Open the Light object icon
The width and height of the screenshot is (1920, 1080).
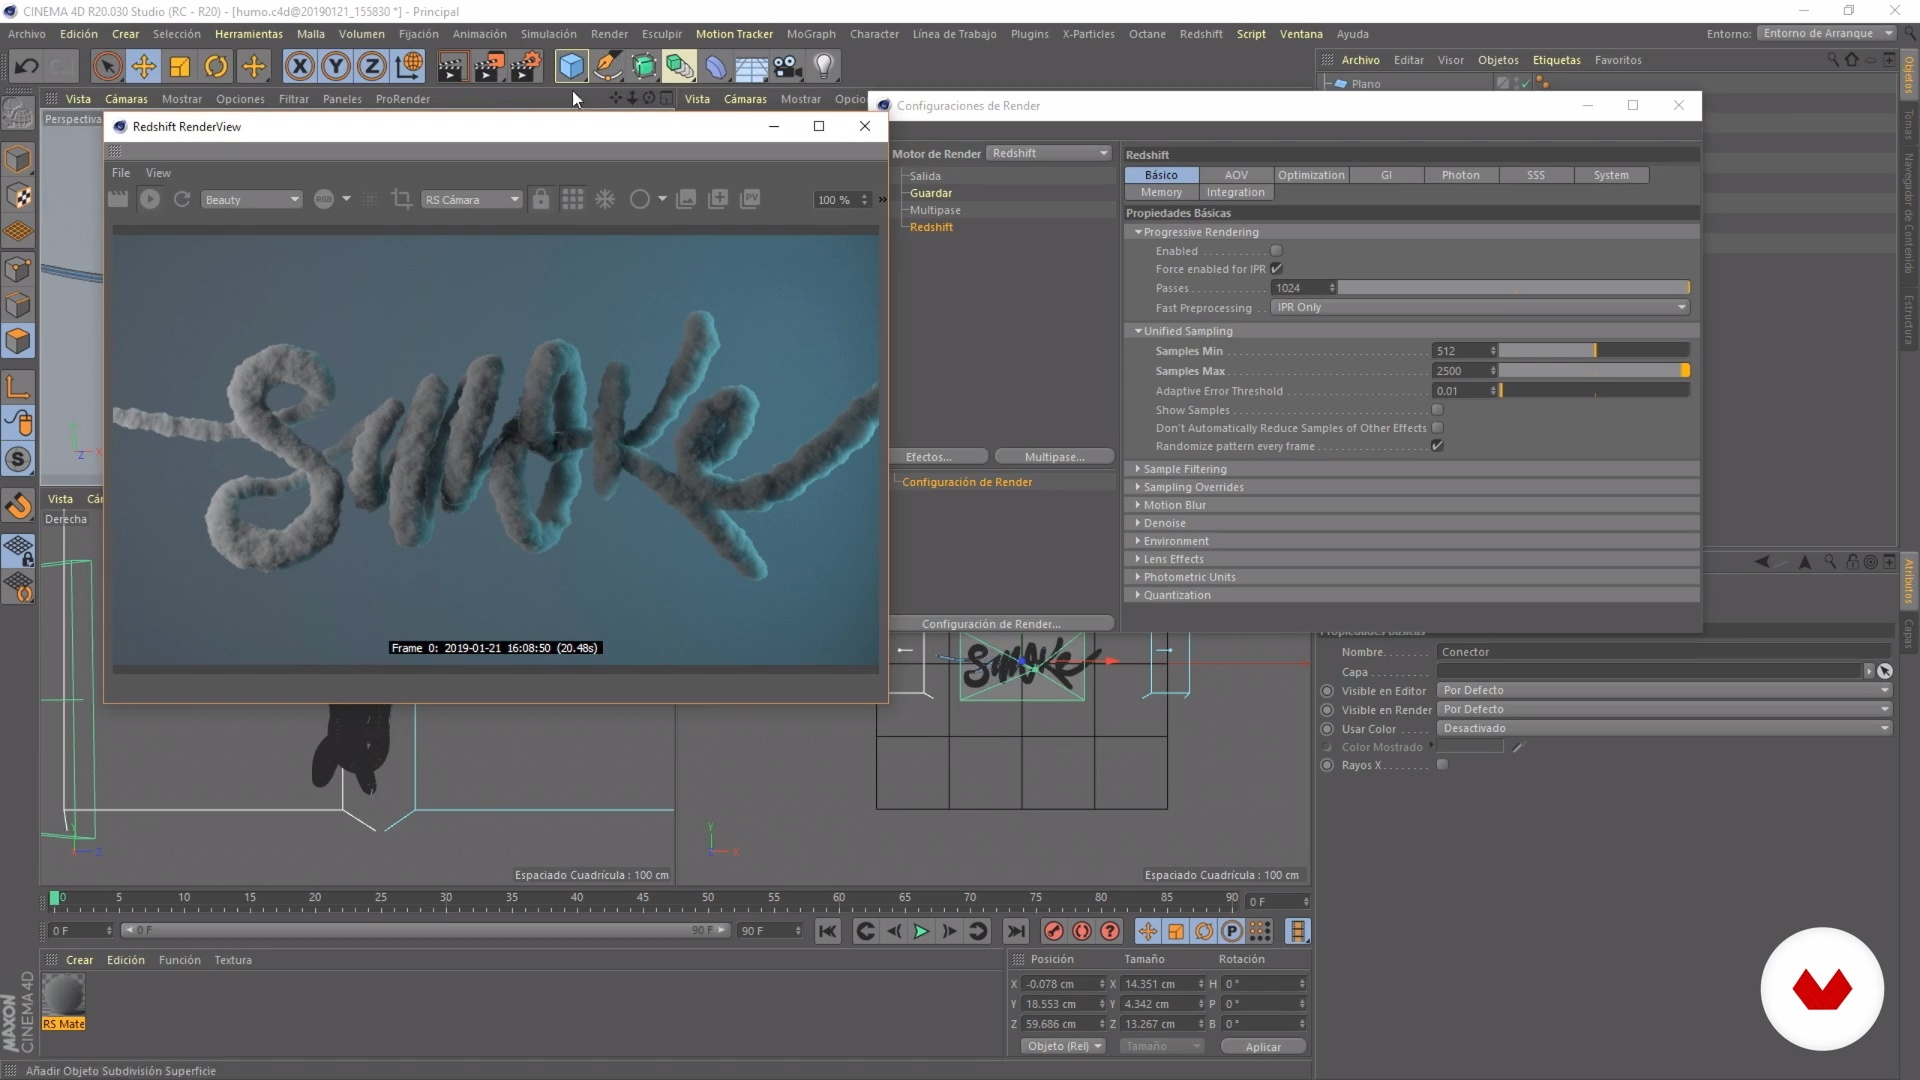[824, 67]
